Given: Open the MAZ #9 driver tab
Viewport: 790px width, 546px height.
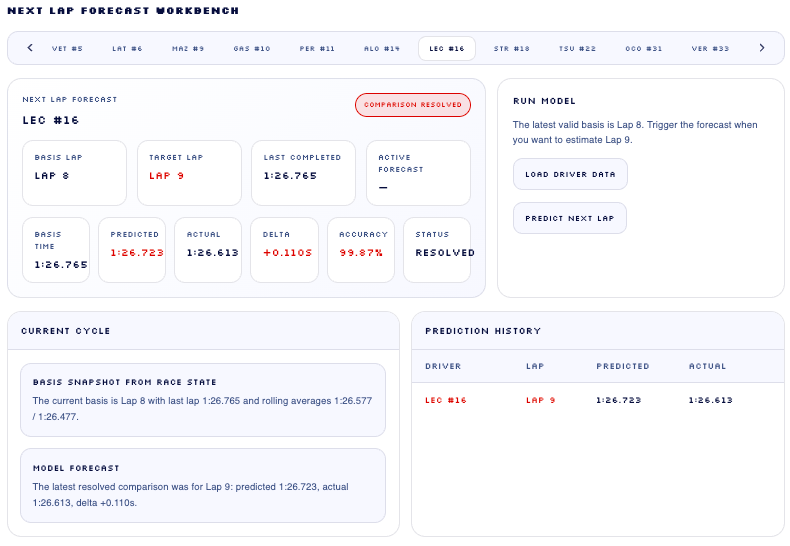Looking at the screenshot, I should click(x=188, y=48).
